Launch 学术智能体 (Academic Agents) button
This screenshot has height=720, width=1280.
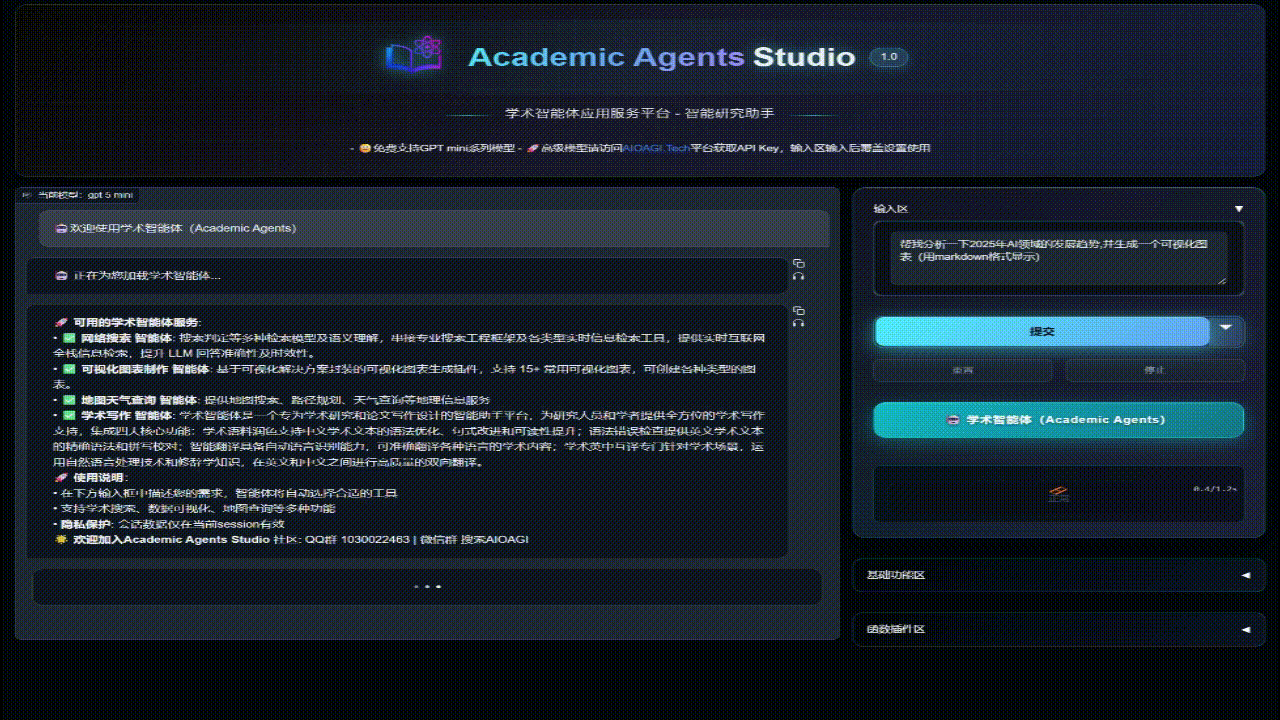pyautogui.click(x=1058, y=420)
